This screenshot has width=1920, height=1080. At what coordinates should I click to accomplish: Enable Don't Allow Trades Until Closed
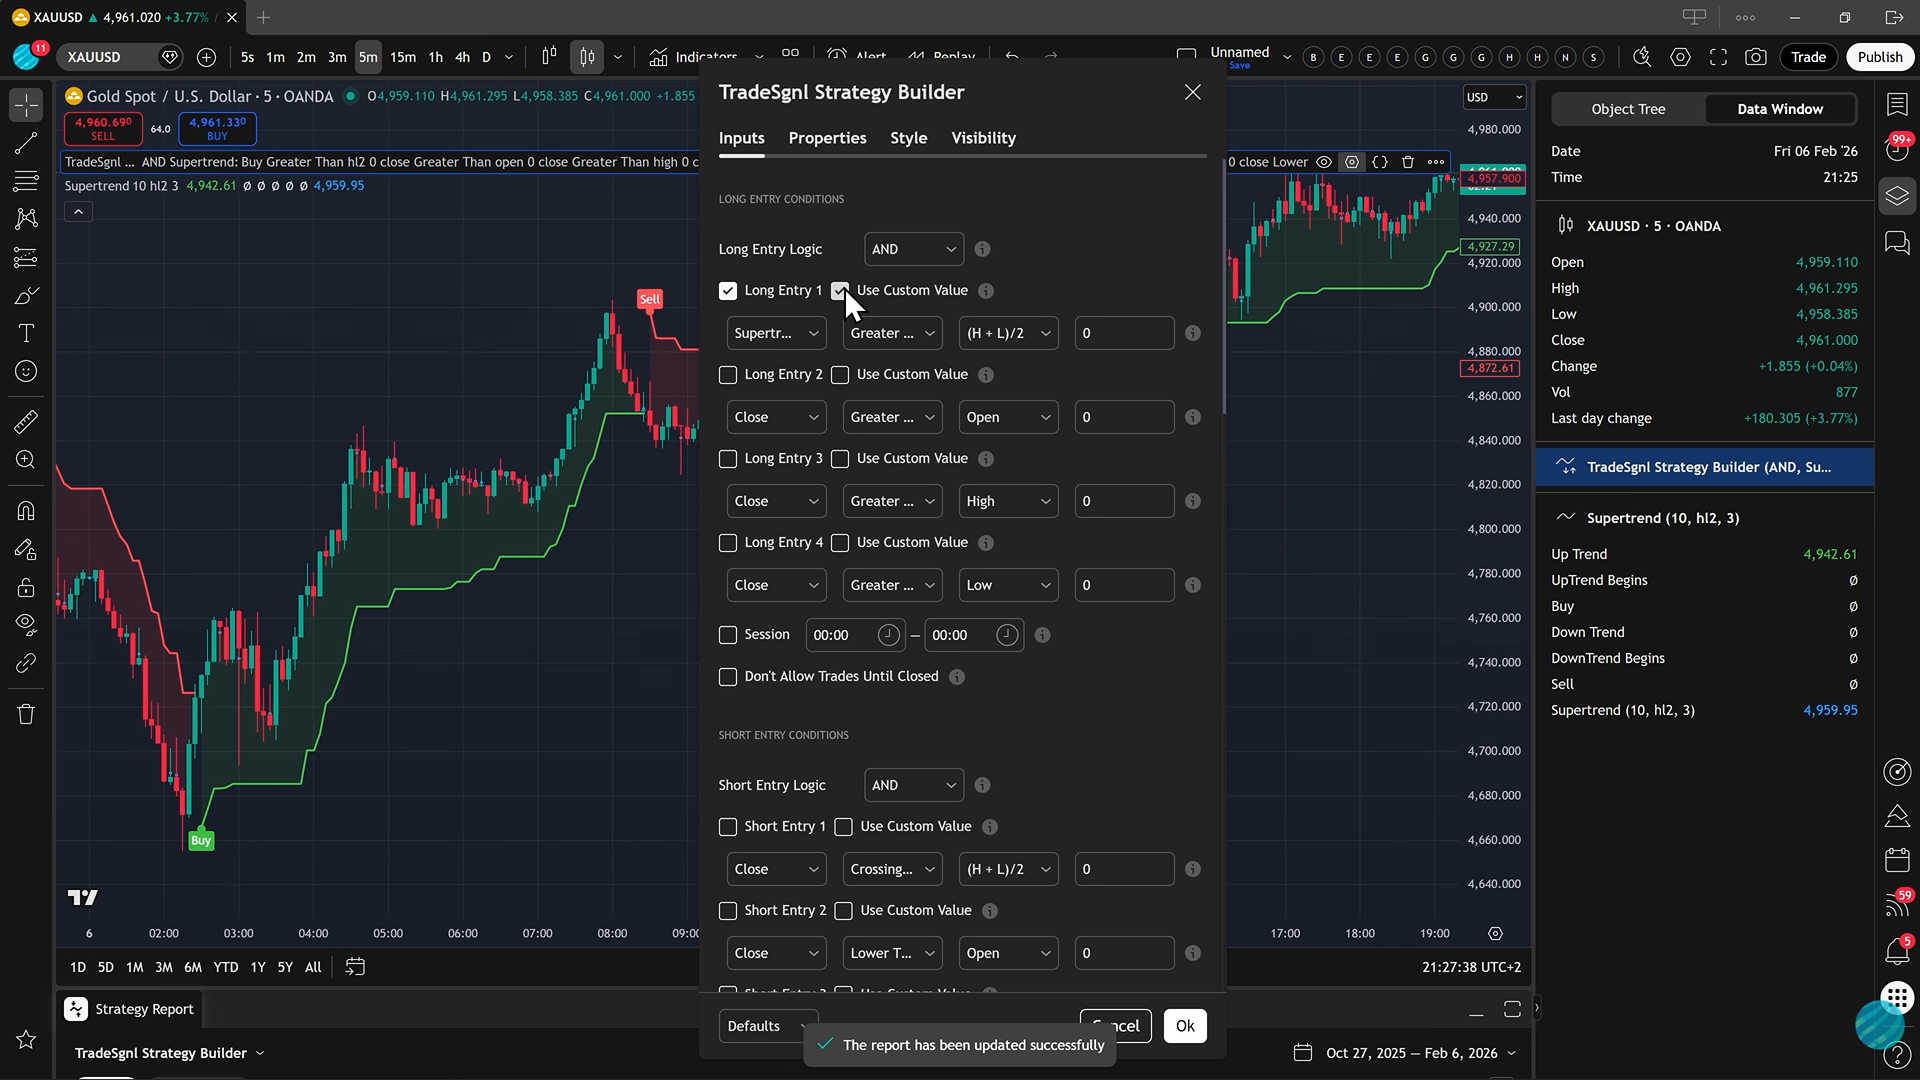pos(728,677)
